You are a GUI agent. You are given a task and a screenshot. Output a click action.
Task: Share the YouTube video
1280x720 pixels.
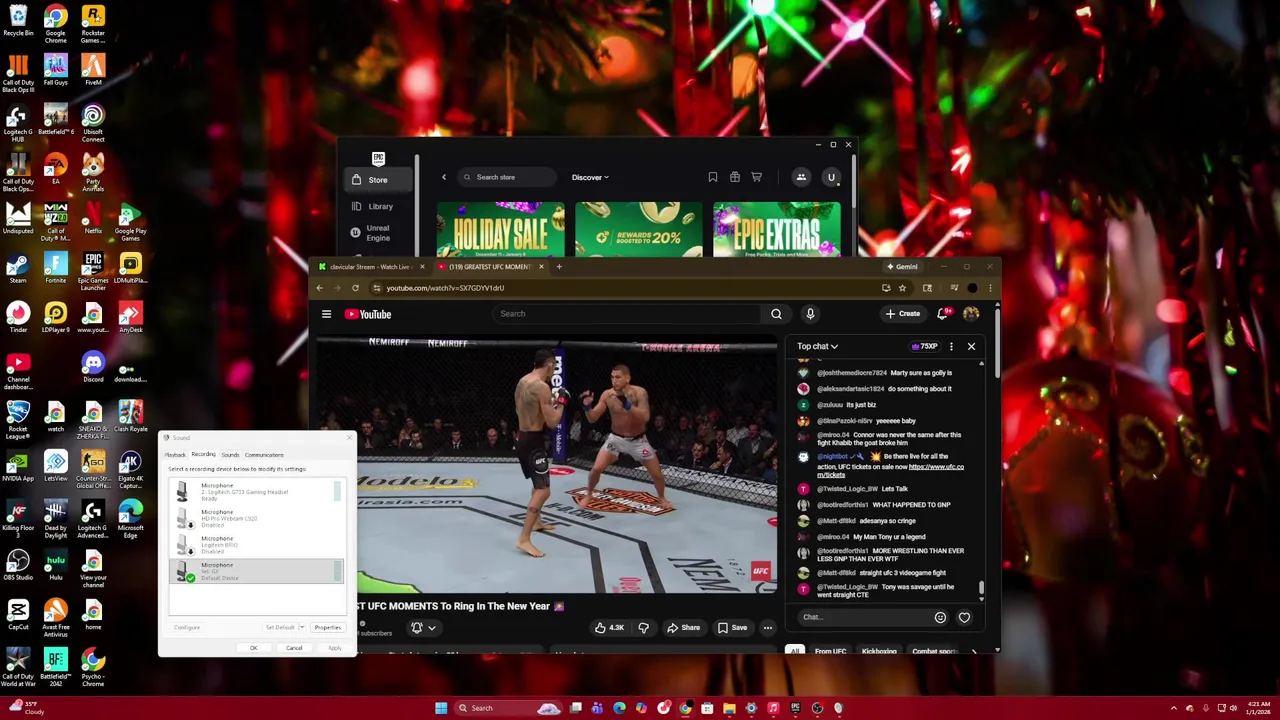(683, 628)
